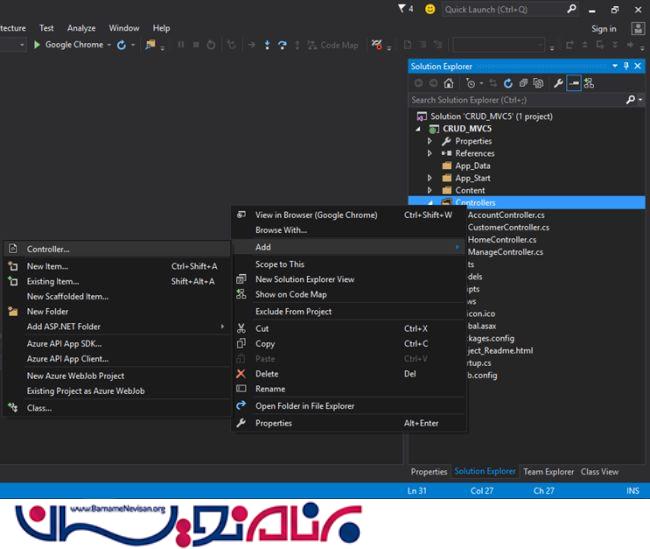The width and height of the screenshot is (650, 549).
Task: Select HomeController.cs in Solution Explorer
Action: (501, 240)
